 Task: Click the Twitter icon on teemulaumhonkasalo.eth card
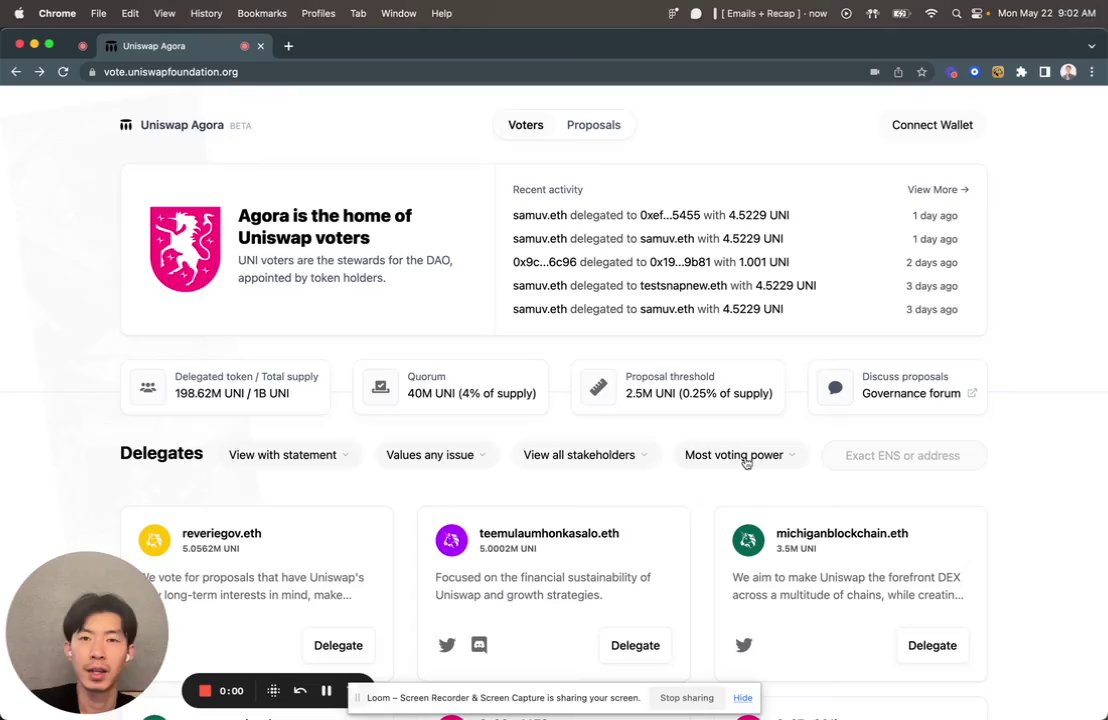click(447, 645)
